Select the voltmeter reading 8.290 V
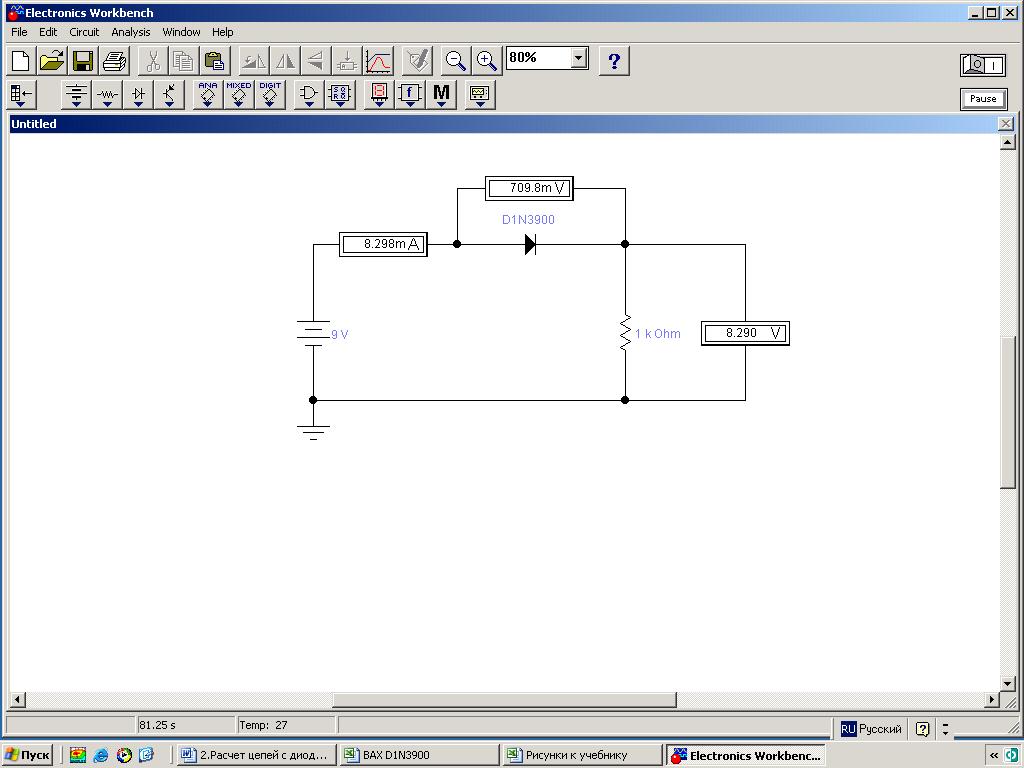Image resolution: width=1024 pixels, height=768 pixels. [745, 333]
